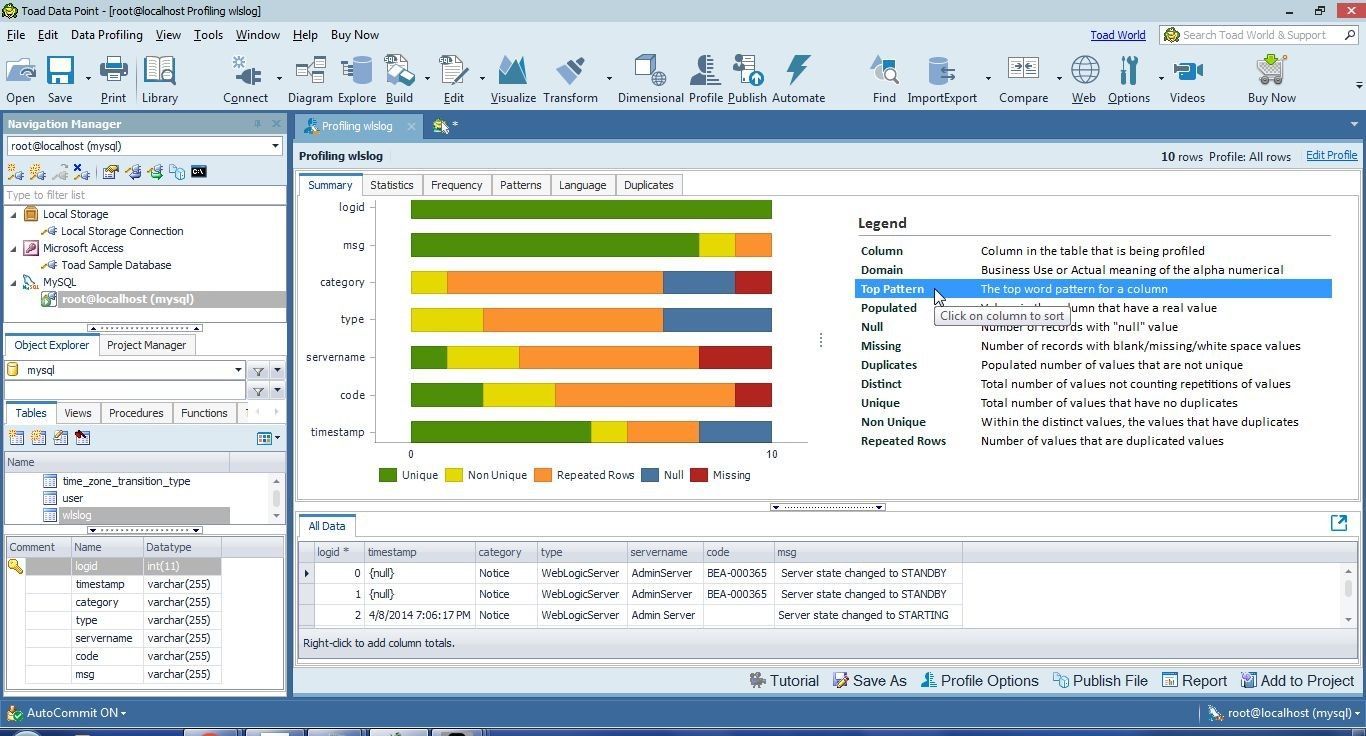This screenshot has width=1366, height=736.
Task: Click the Buy Now cart icon
Action: tap(1271, 71)
